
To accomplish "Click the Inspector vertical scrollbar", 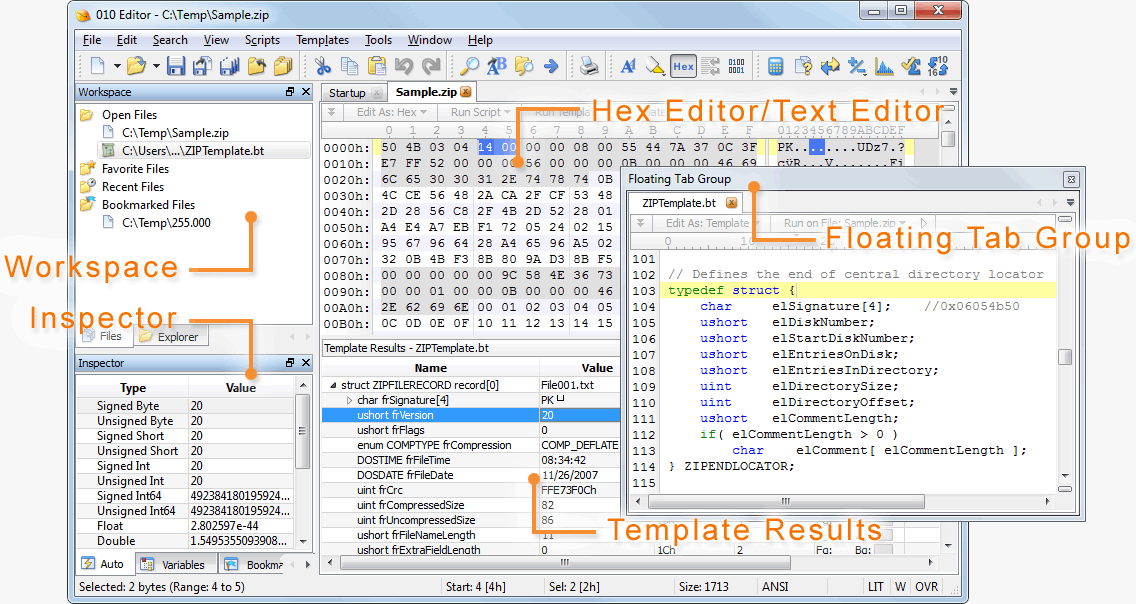I will coord(303,464).
